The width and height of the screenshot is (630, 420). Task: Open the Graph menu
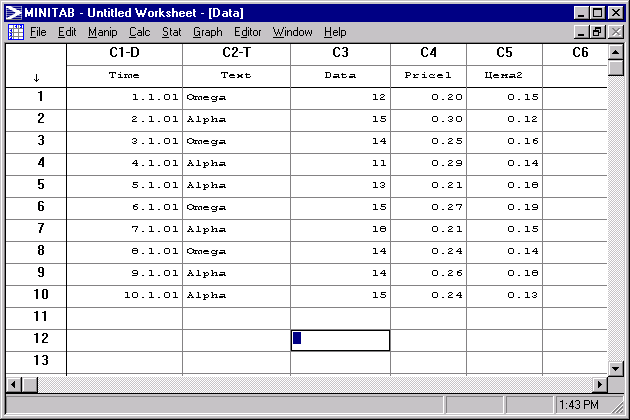tap(207, 32)
